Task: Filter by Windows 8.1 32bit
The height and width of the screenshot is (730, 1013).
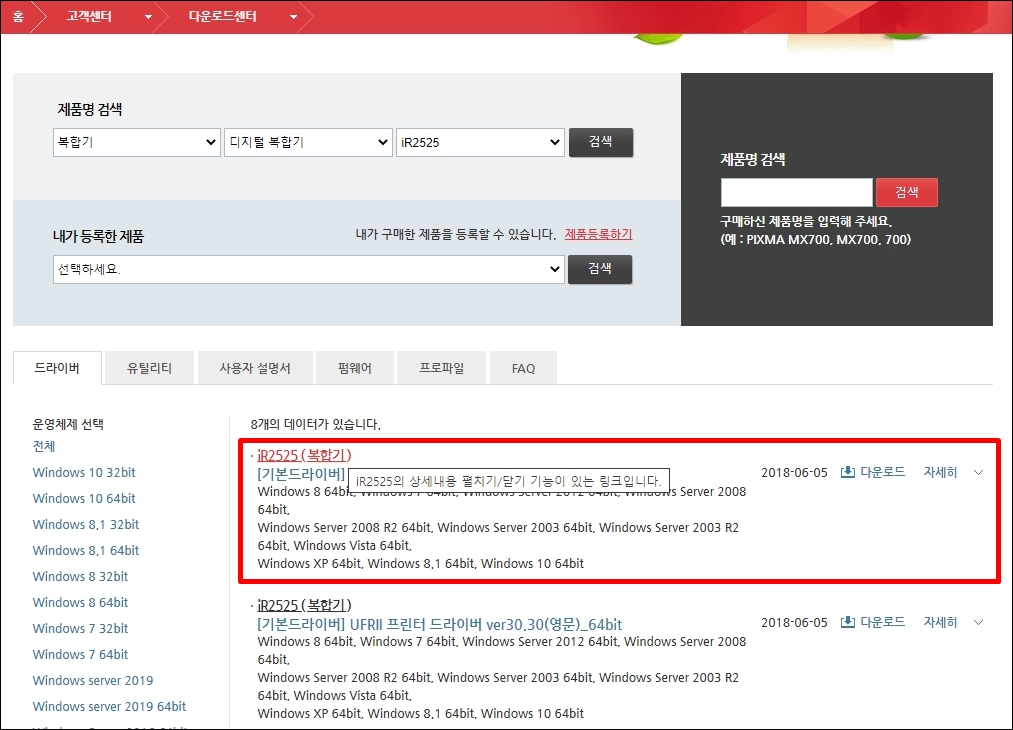Action: 86,524
